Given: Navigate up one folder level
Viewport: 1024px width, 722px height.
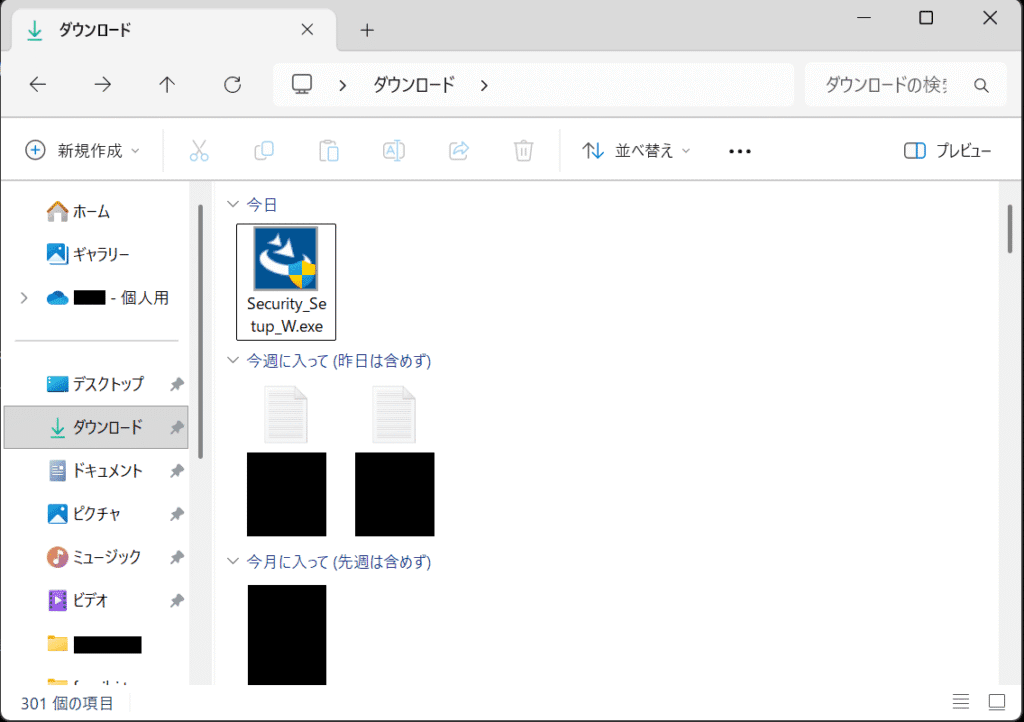Looking at the screenshot, I should pos(166,84).
